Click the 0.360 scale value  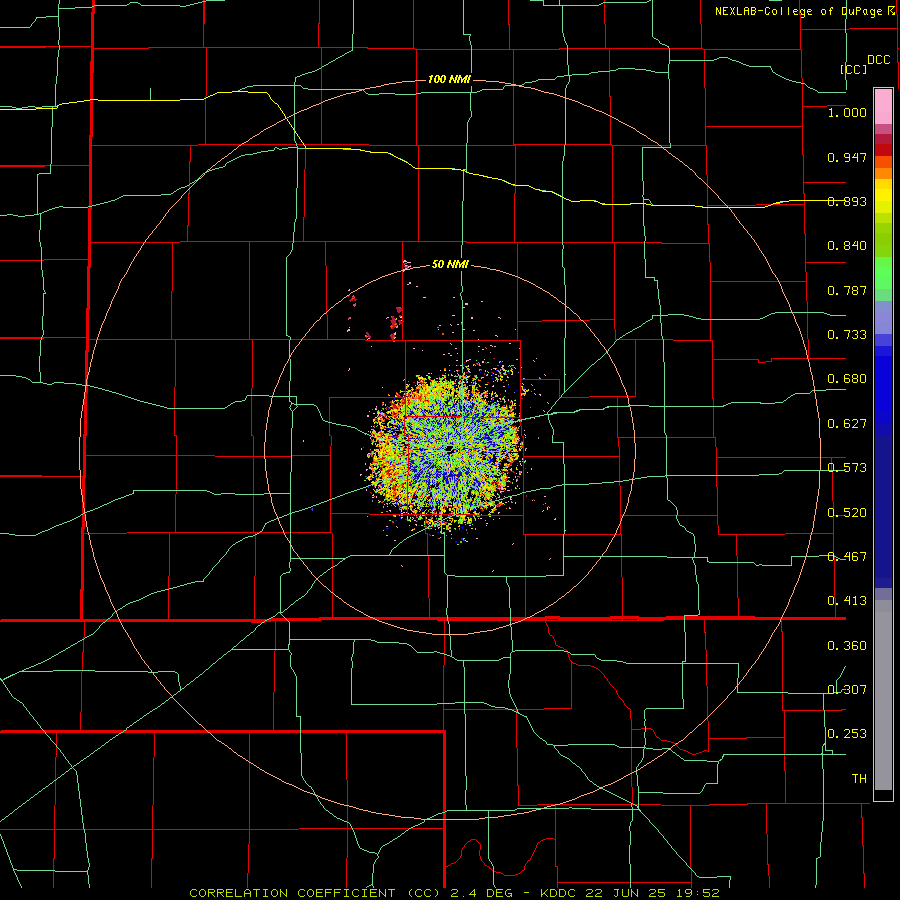(847, 646)
